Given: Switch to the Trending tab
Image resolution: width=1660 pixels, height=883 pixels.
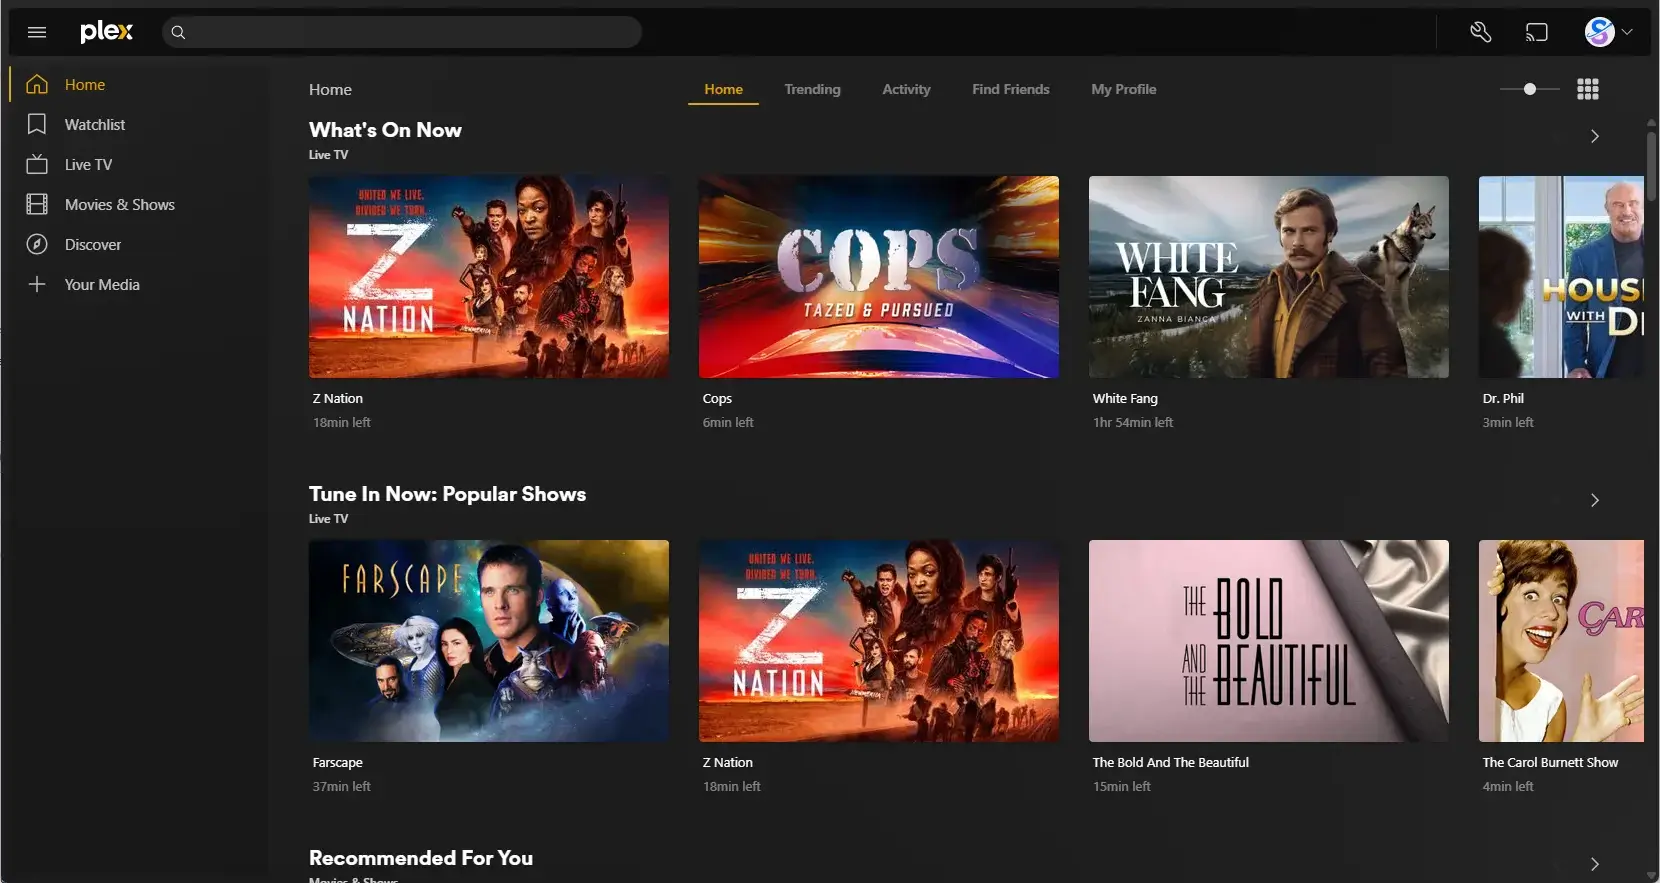Looking at the screenshot, I should (x=812, y=89).
